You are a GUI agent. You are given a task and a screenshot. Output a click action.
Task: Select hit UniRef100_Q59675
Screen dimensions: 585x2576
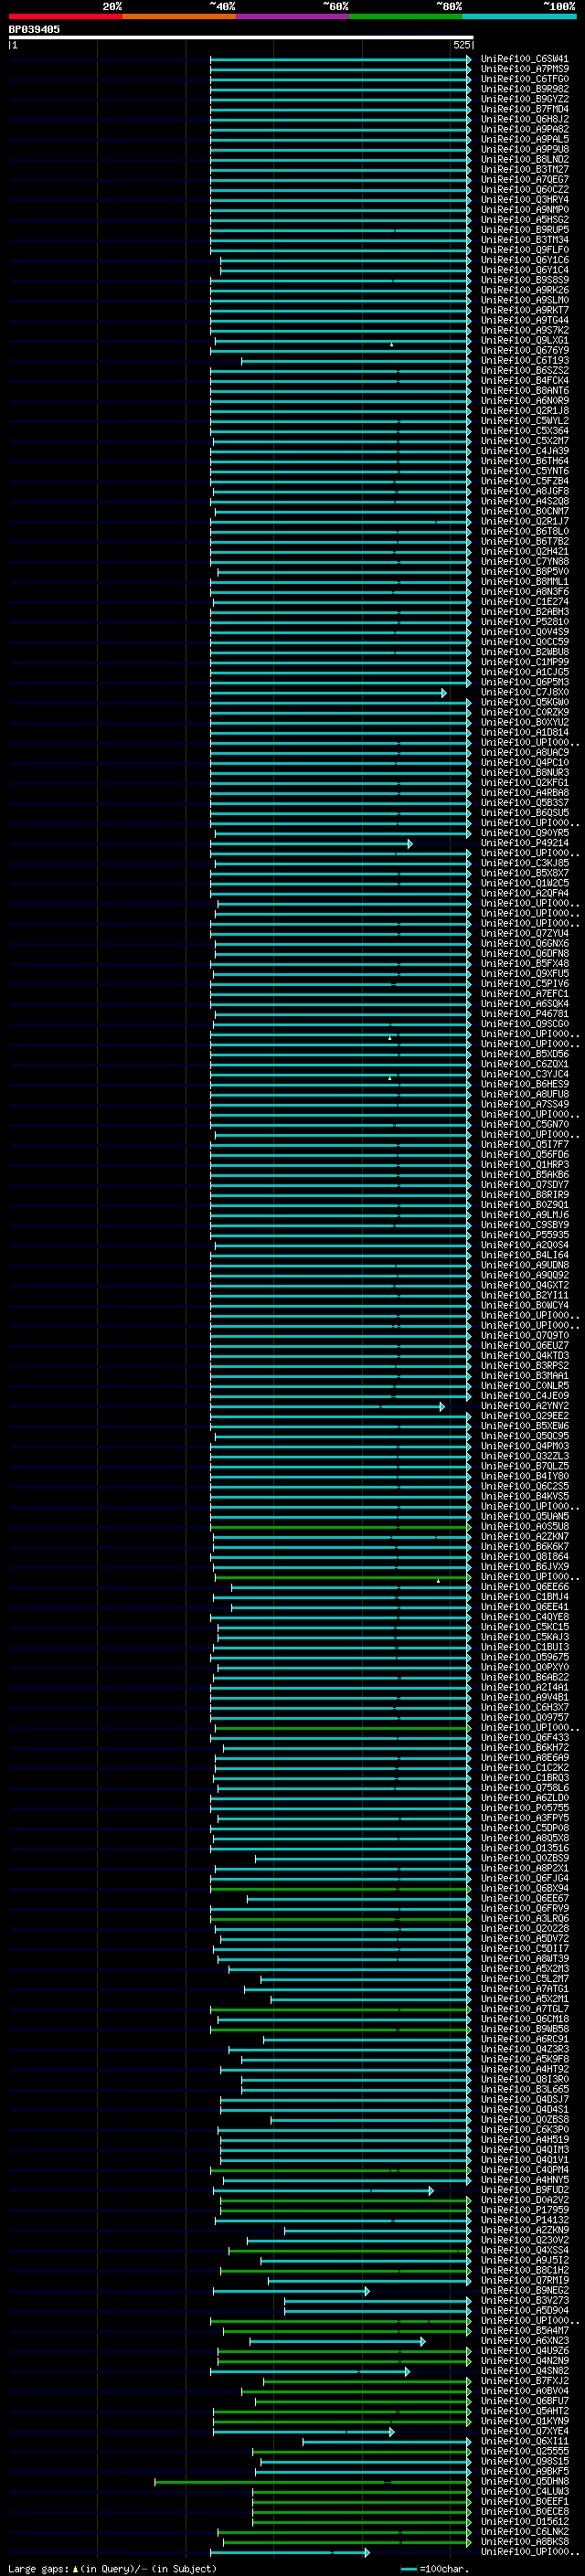[x=525, y=1657]
